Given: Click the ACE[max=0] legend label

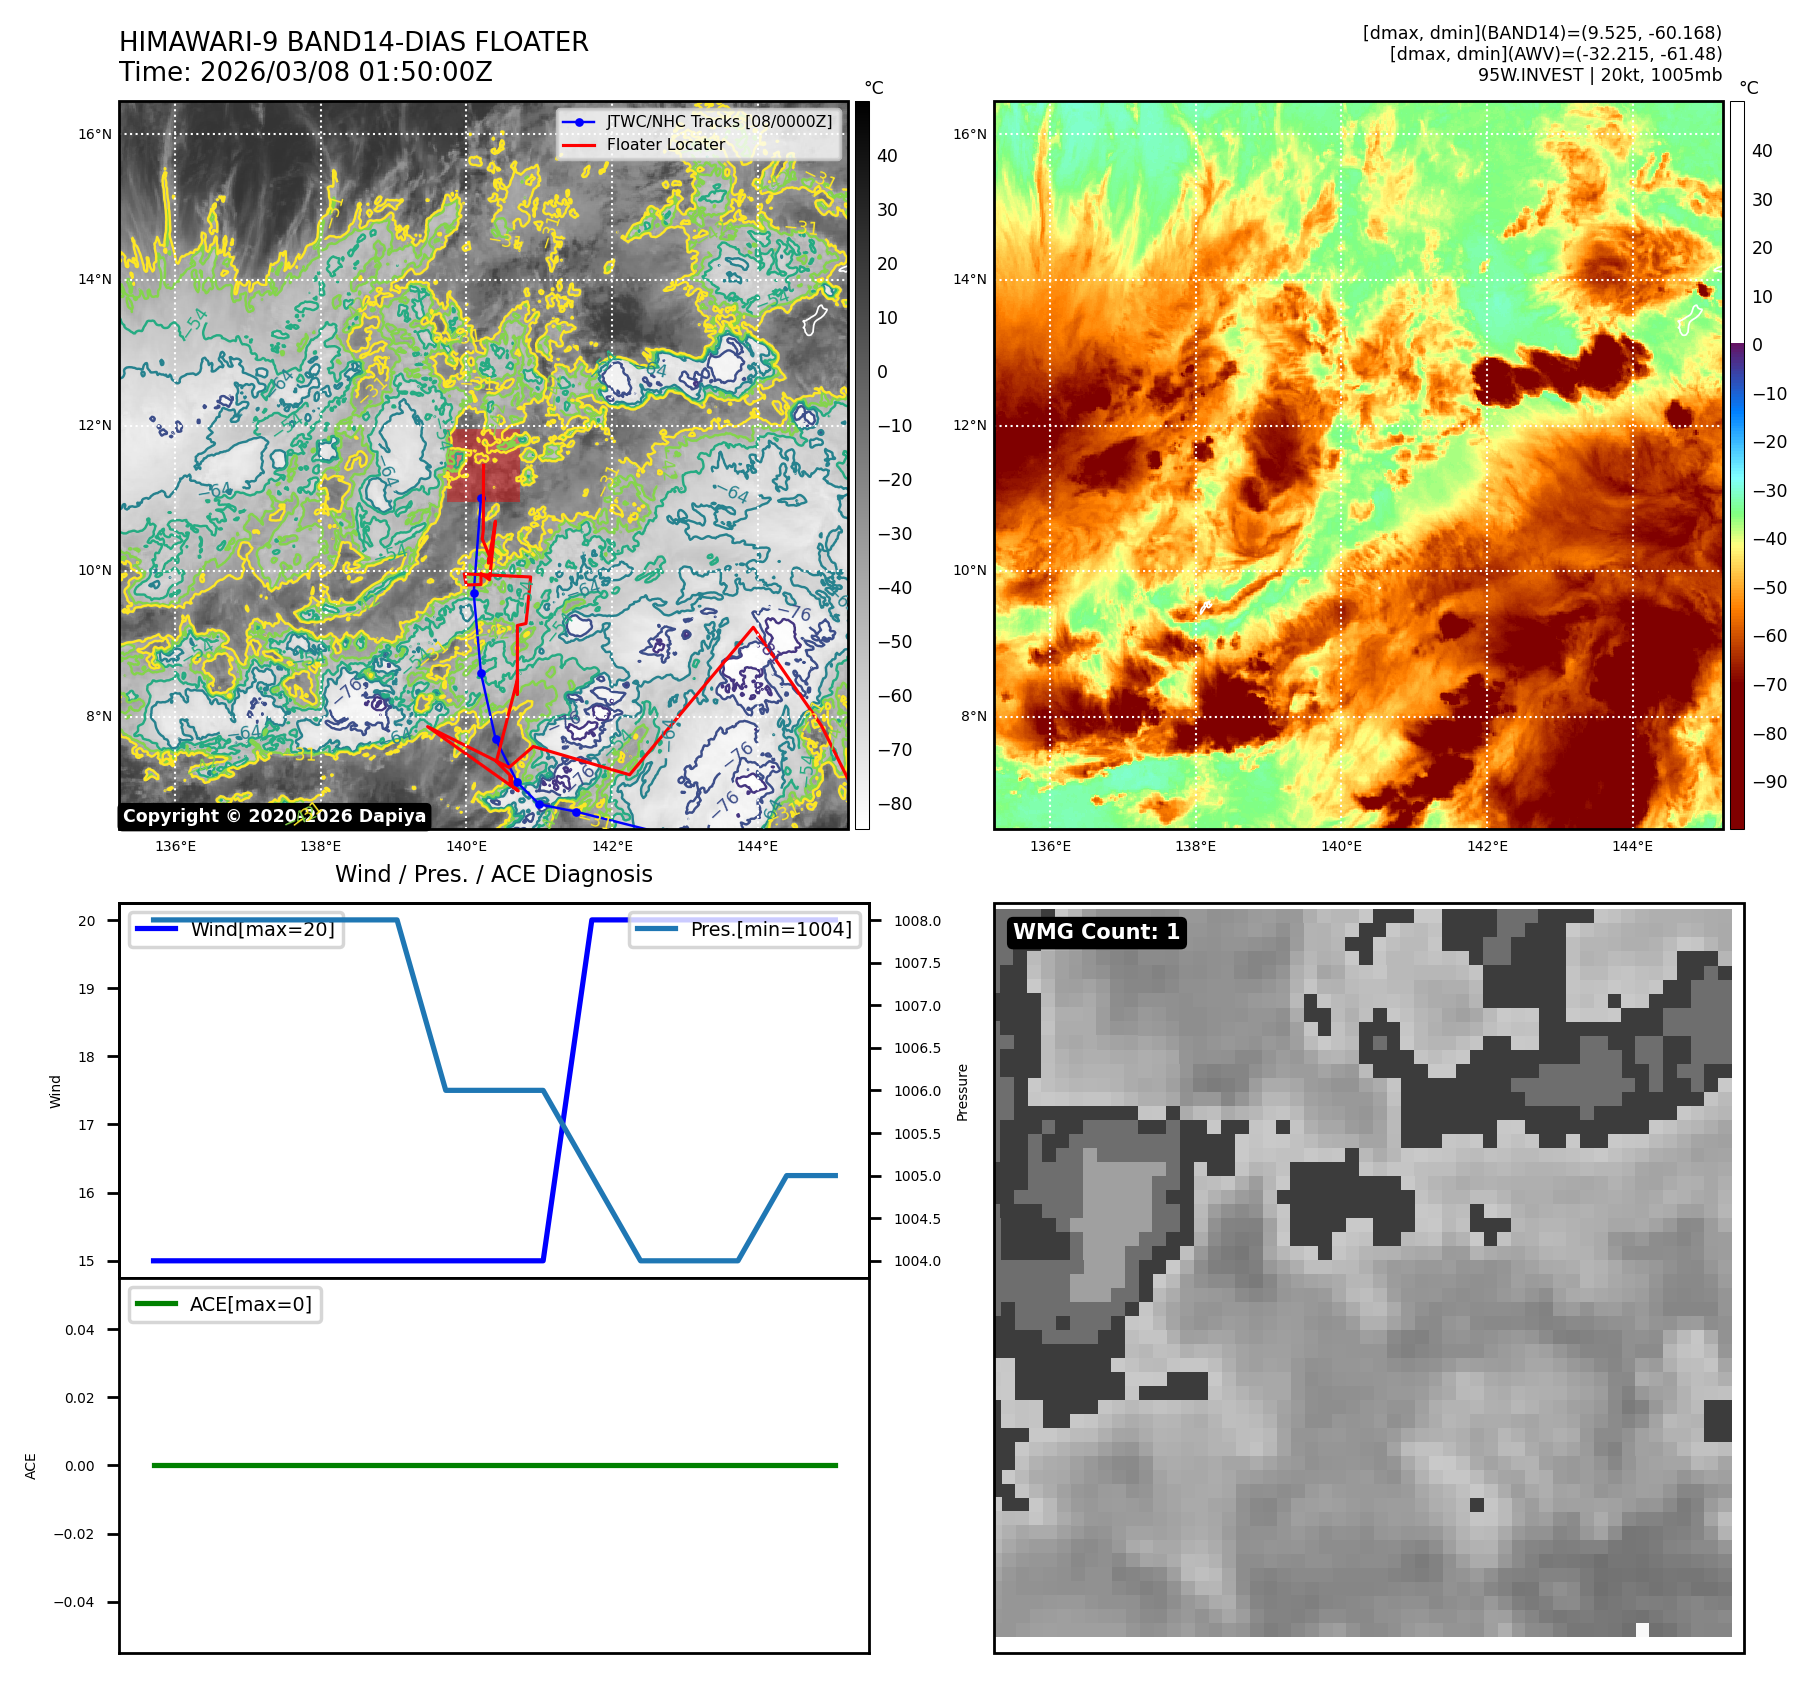Looking at the screenshot, I should [250, 1304].
